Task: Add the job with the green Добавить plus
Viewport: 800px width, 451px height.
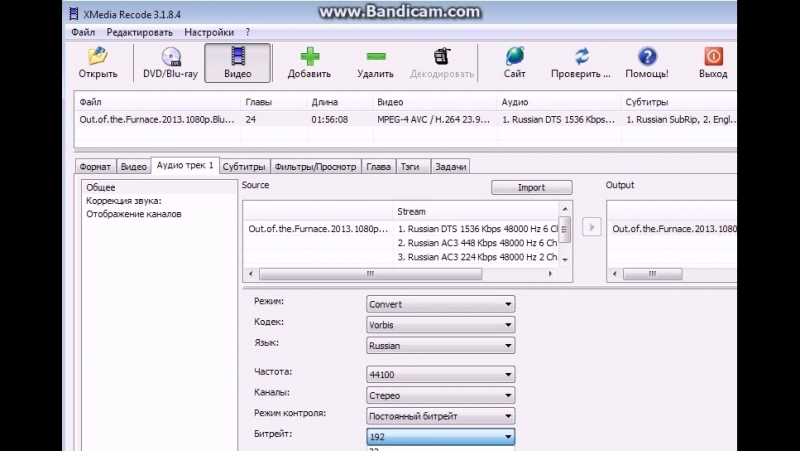Action: click(x=309, y=63)
